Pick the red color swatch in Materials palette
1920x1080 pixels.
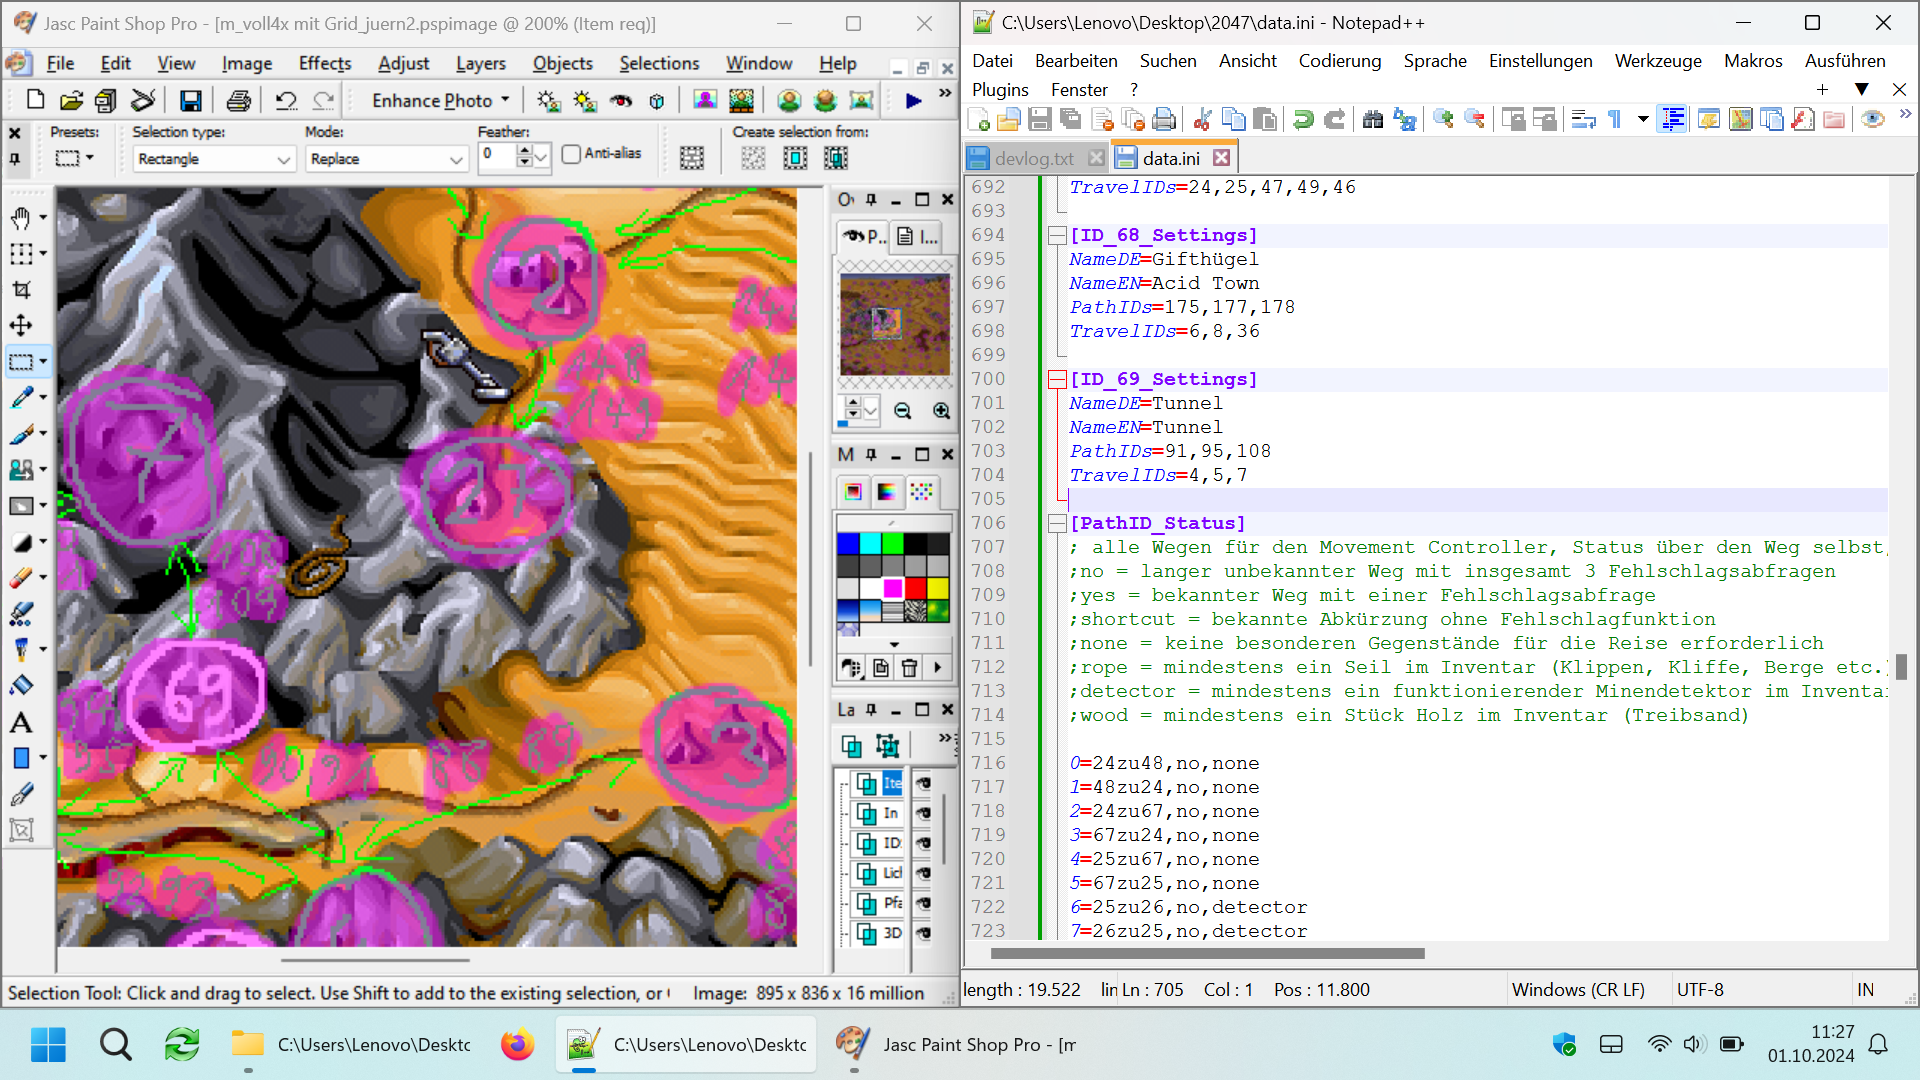[916, 588]
